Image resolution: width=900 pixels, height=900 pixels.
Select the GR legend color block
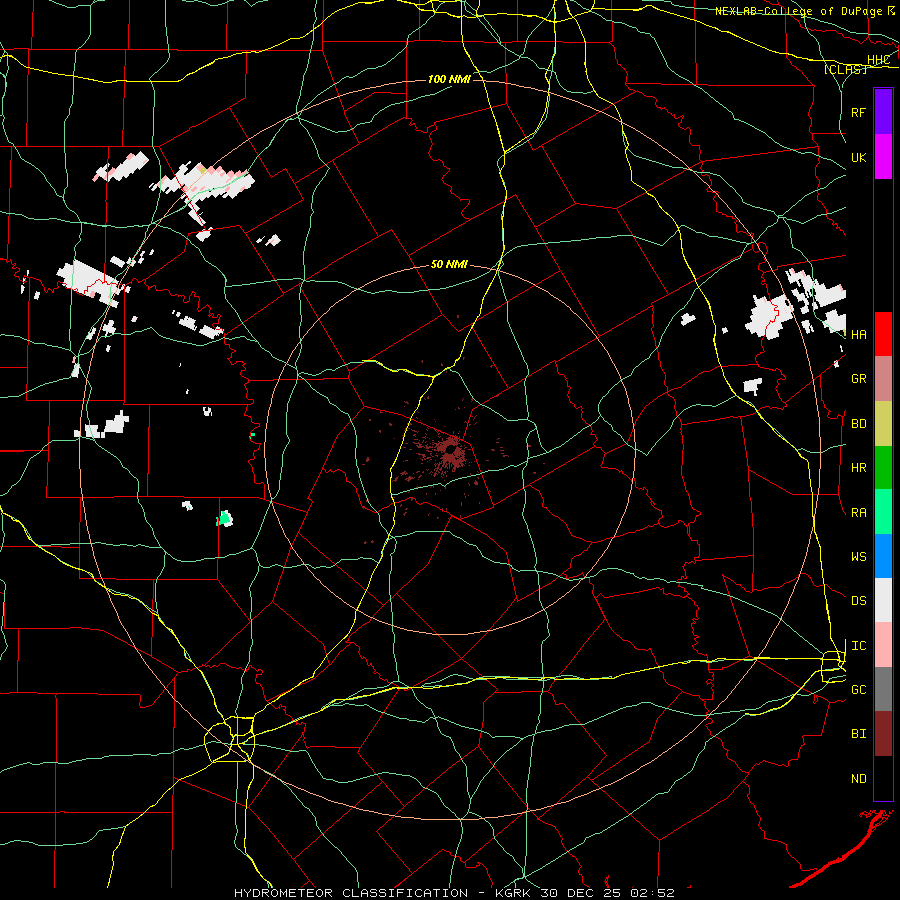[883, 379]
